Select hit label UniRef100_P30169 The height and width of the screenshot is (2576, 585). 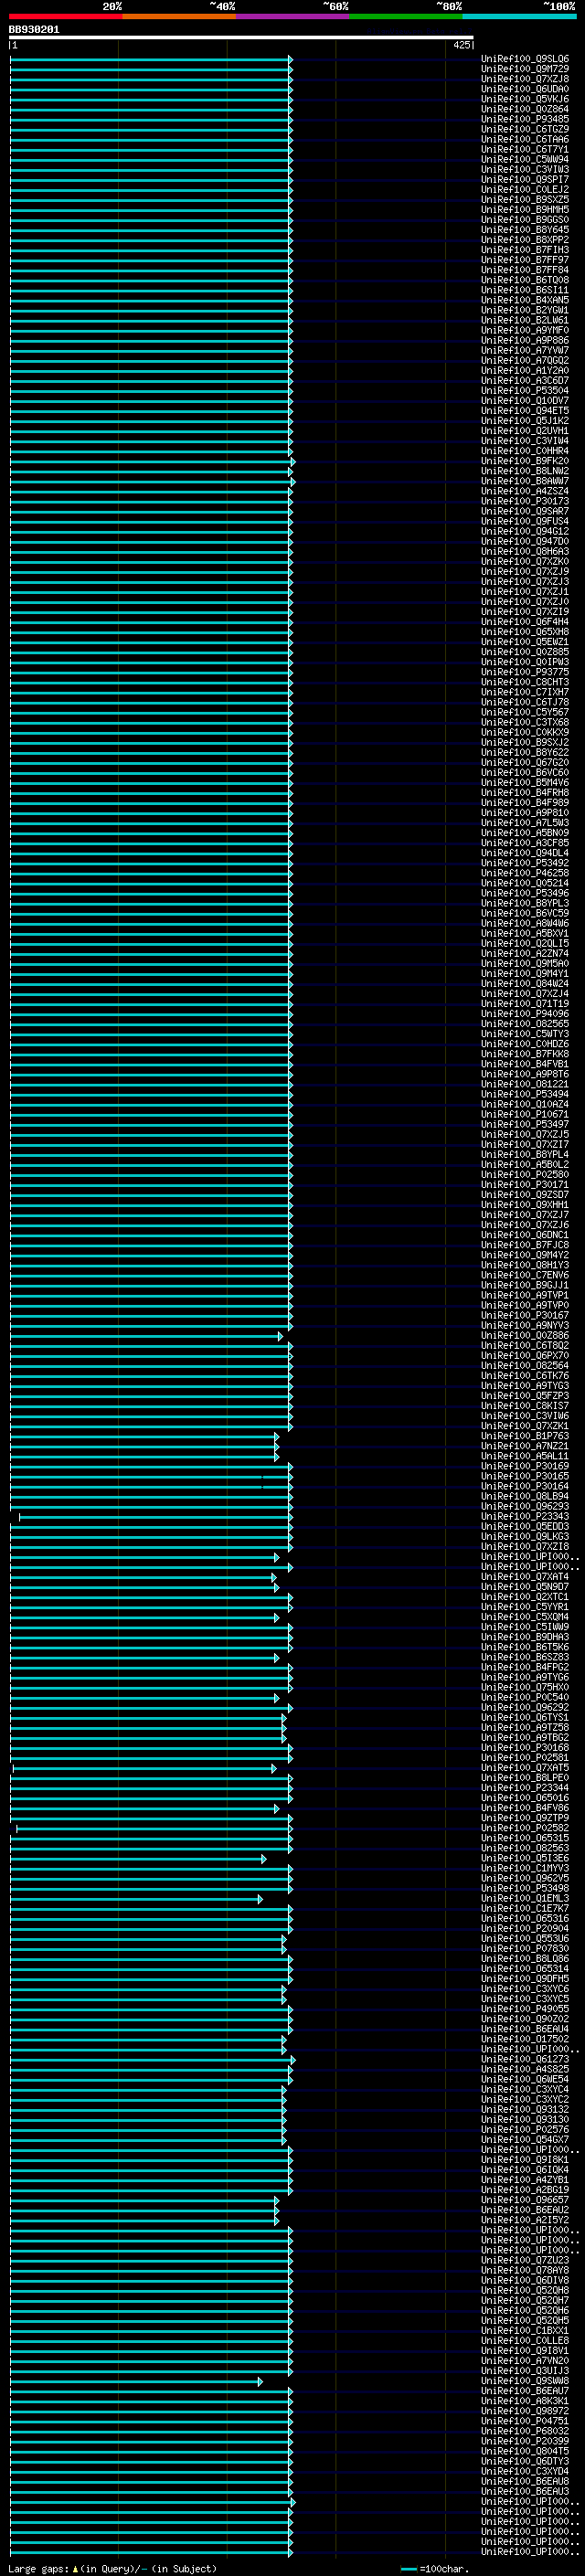pos(525,1466)
